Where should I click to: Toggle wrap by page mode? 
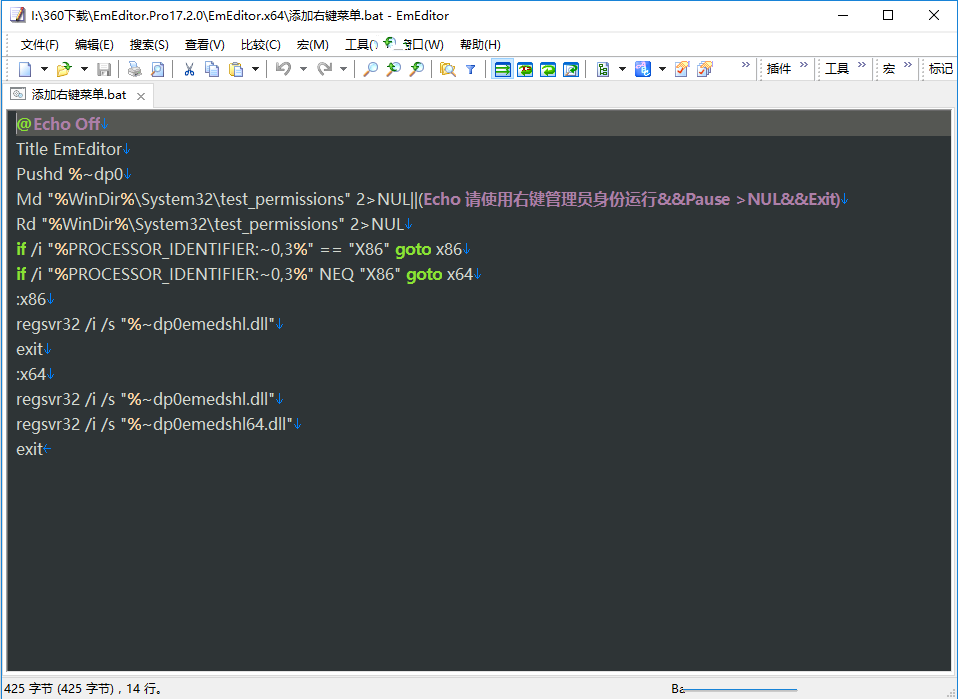pyautogui.click(x=571, y=69)
